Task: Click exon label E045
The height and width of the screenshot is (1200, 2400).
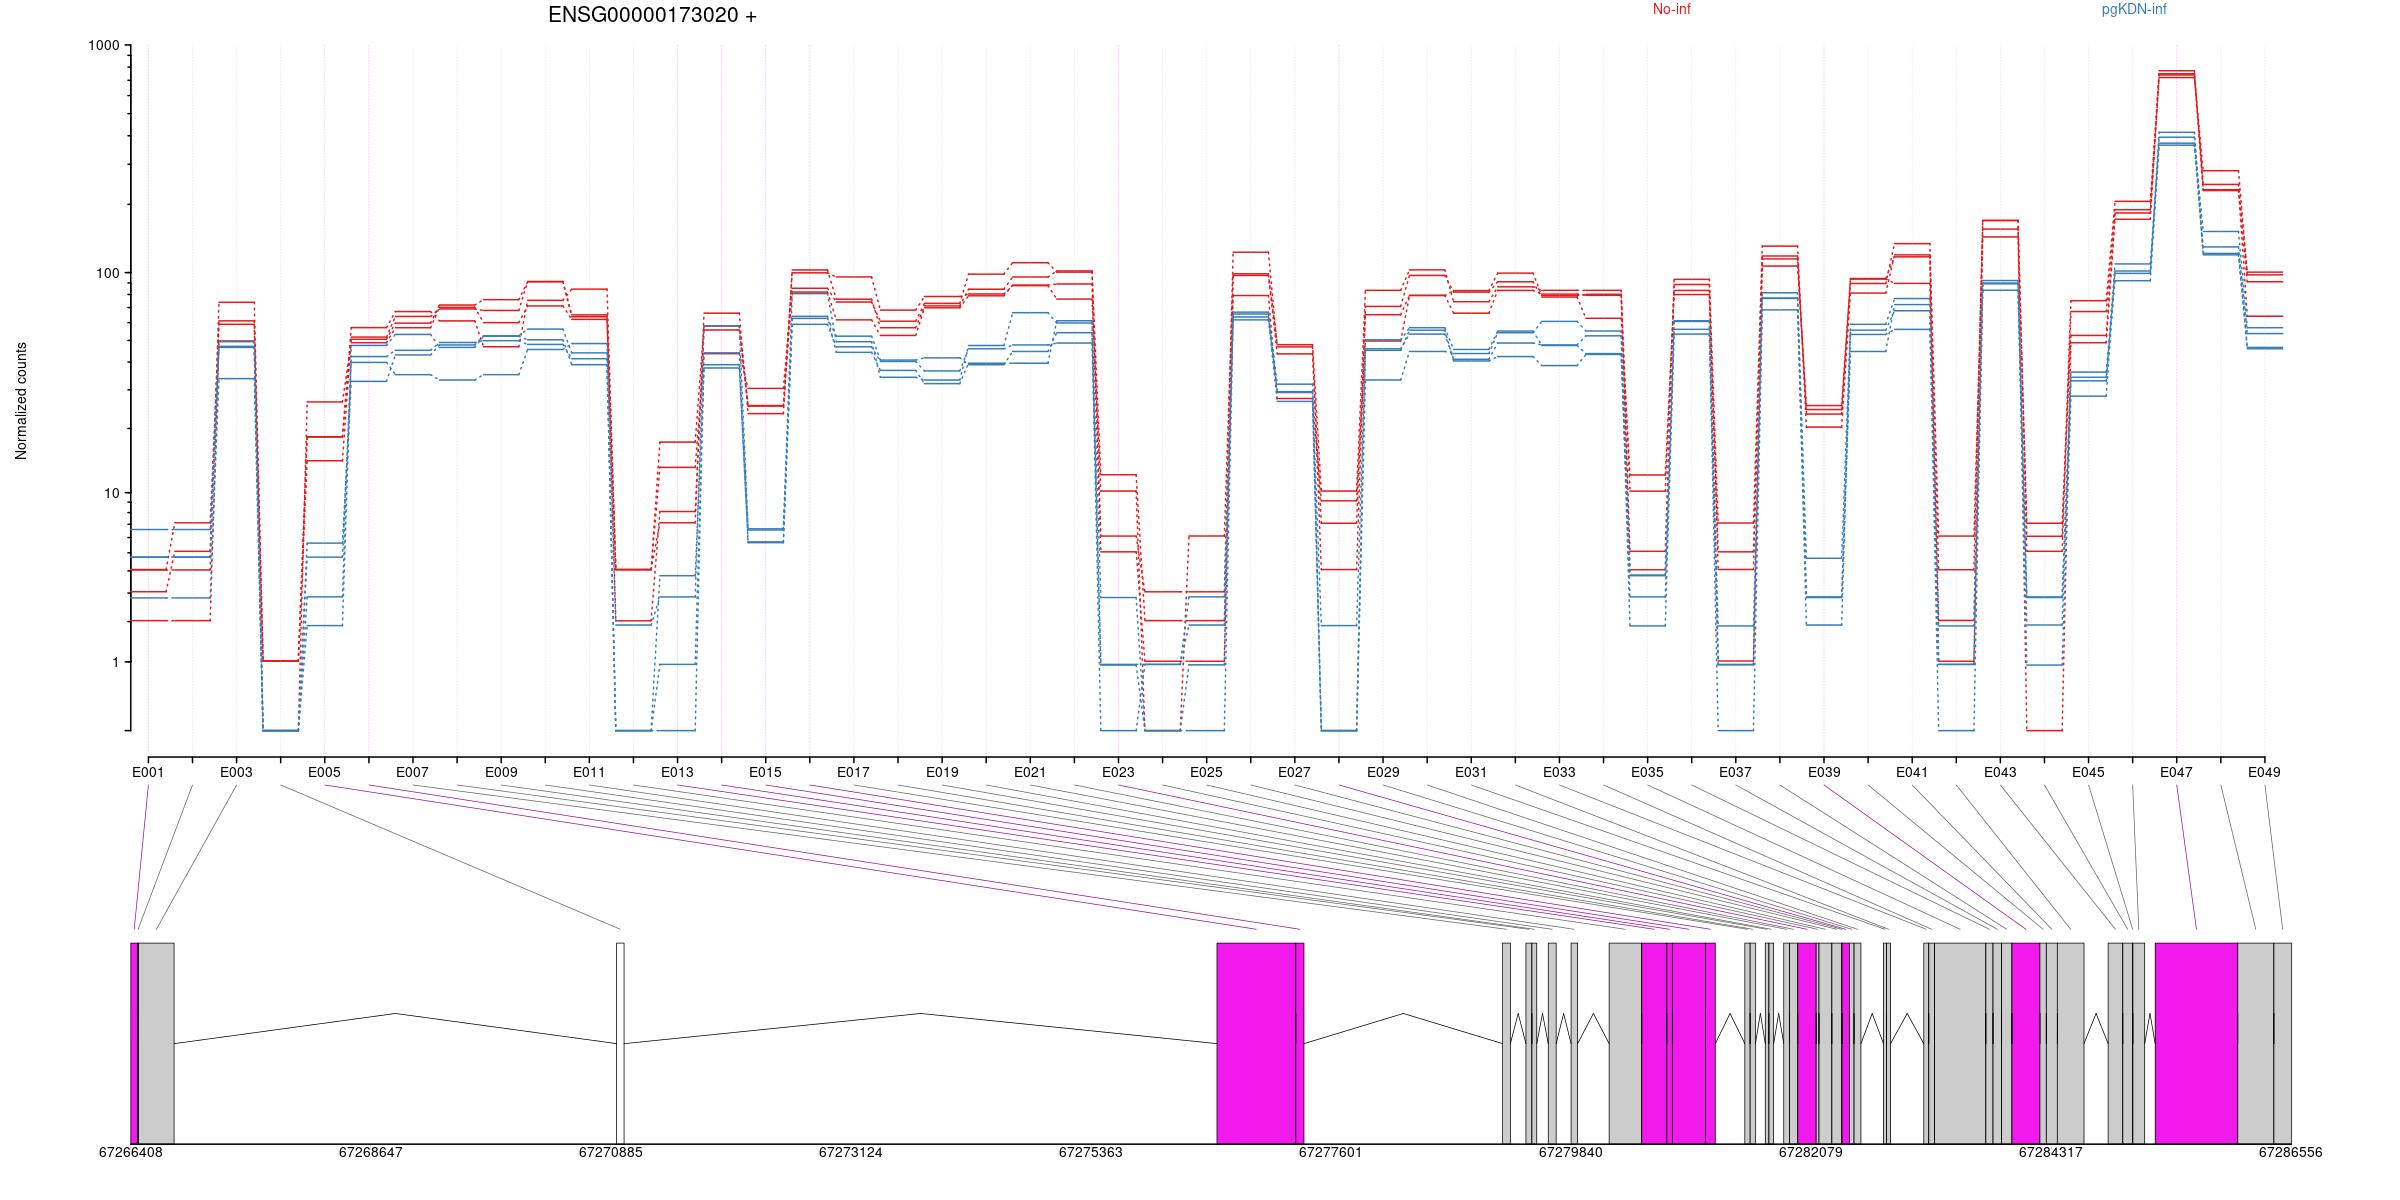Action: tap(2088, 772)
